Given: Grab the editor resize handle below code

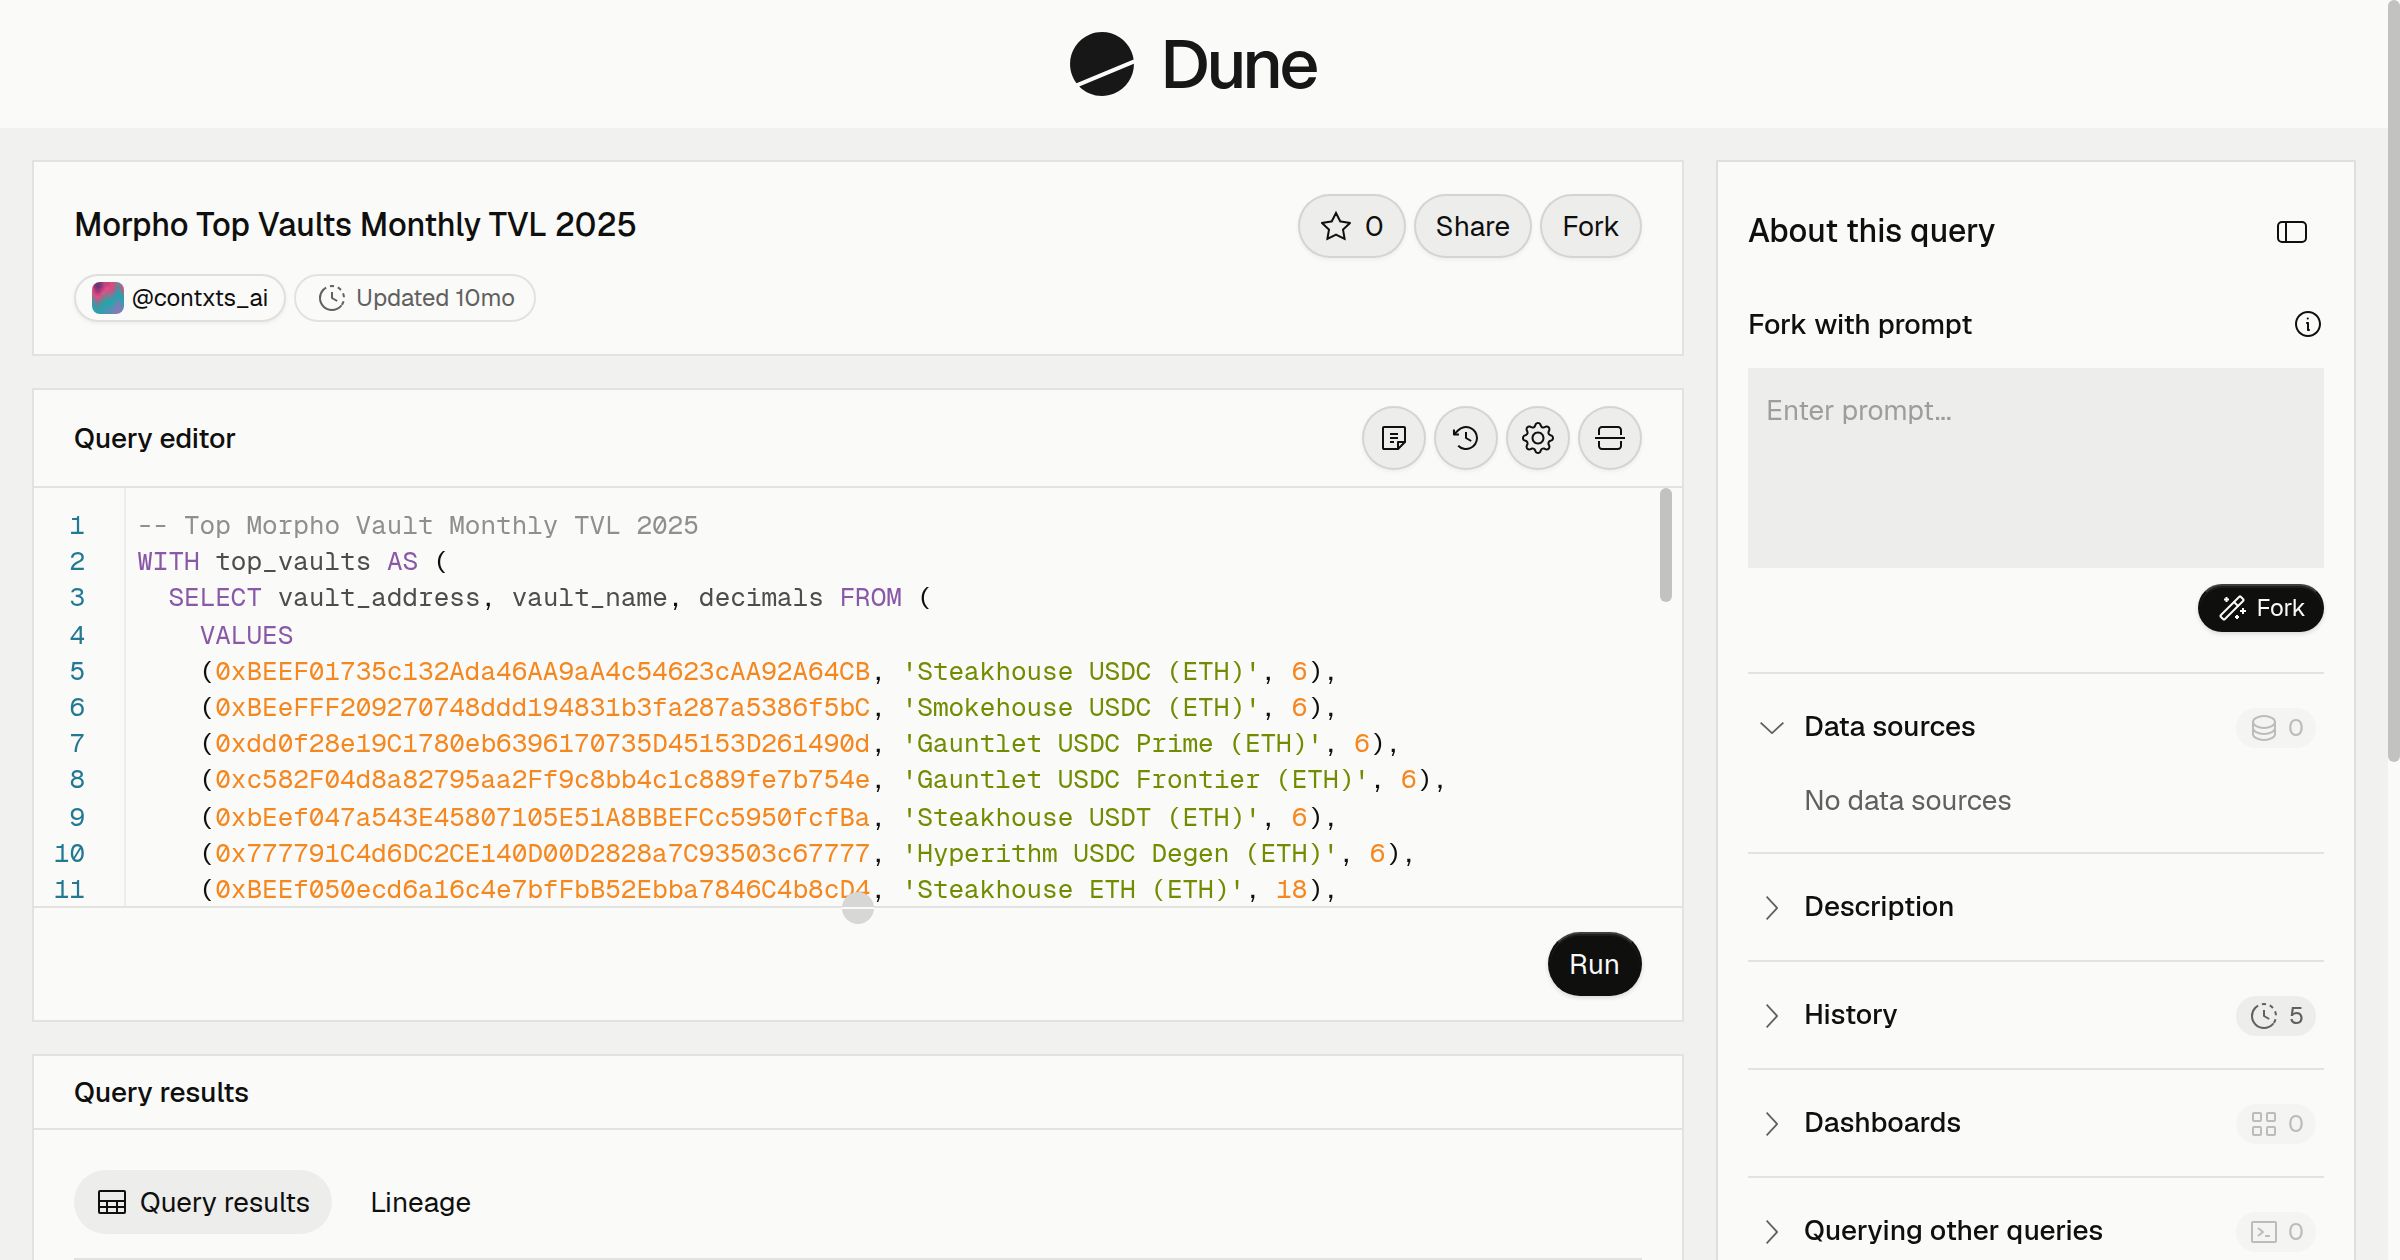Looking at the screenshot, I should tap(858, 908).
